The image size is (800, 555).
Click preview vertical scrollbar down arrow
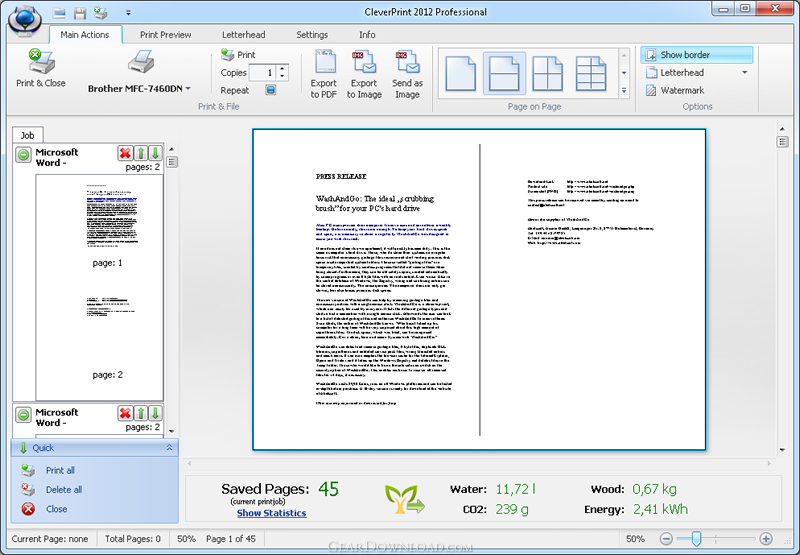click(x=782, y=450)
